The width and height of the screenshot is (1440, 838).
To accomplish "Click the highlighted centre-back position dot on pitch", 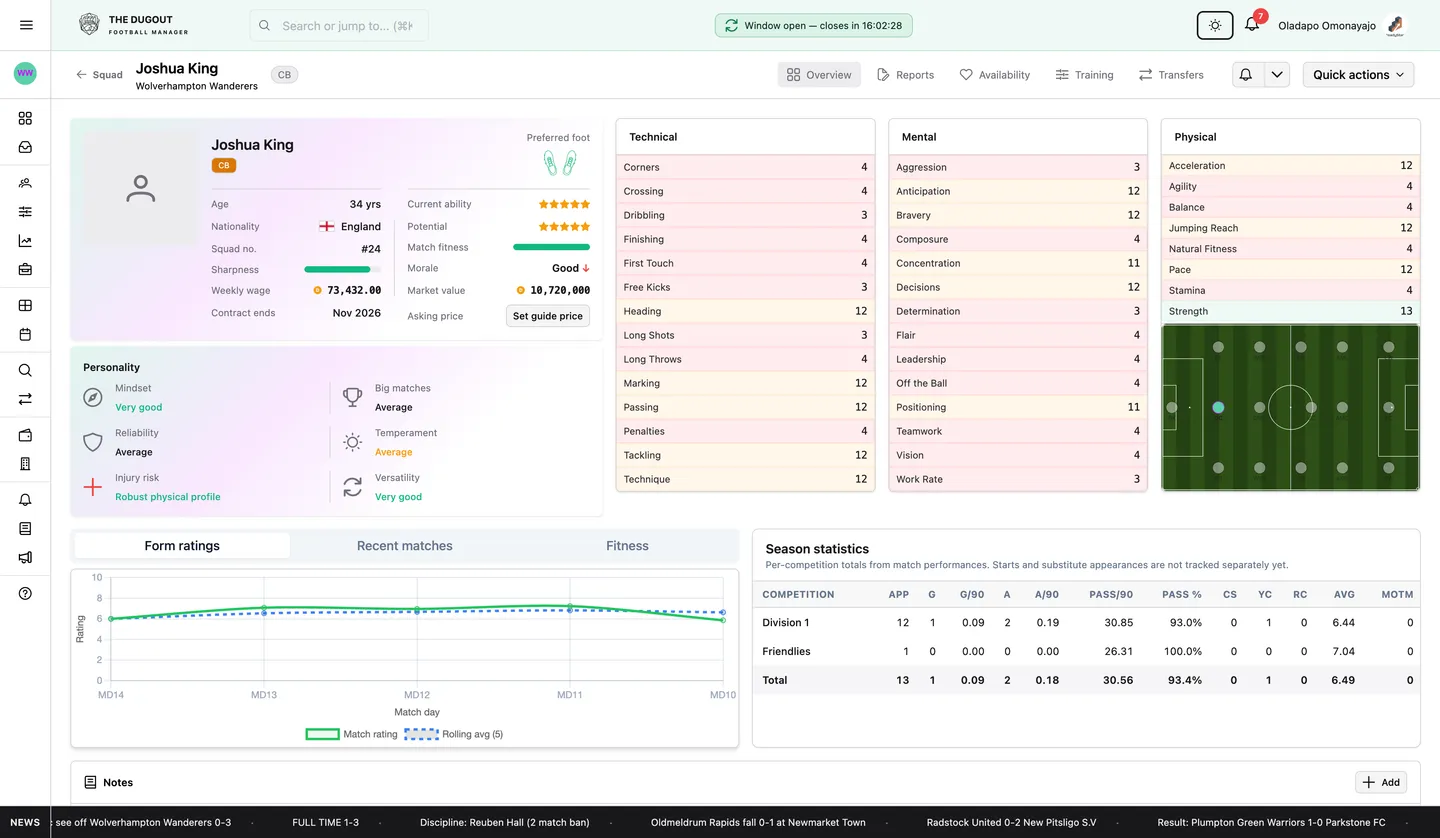I will point(1218,407).
